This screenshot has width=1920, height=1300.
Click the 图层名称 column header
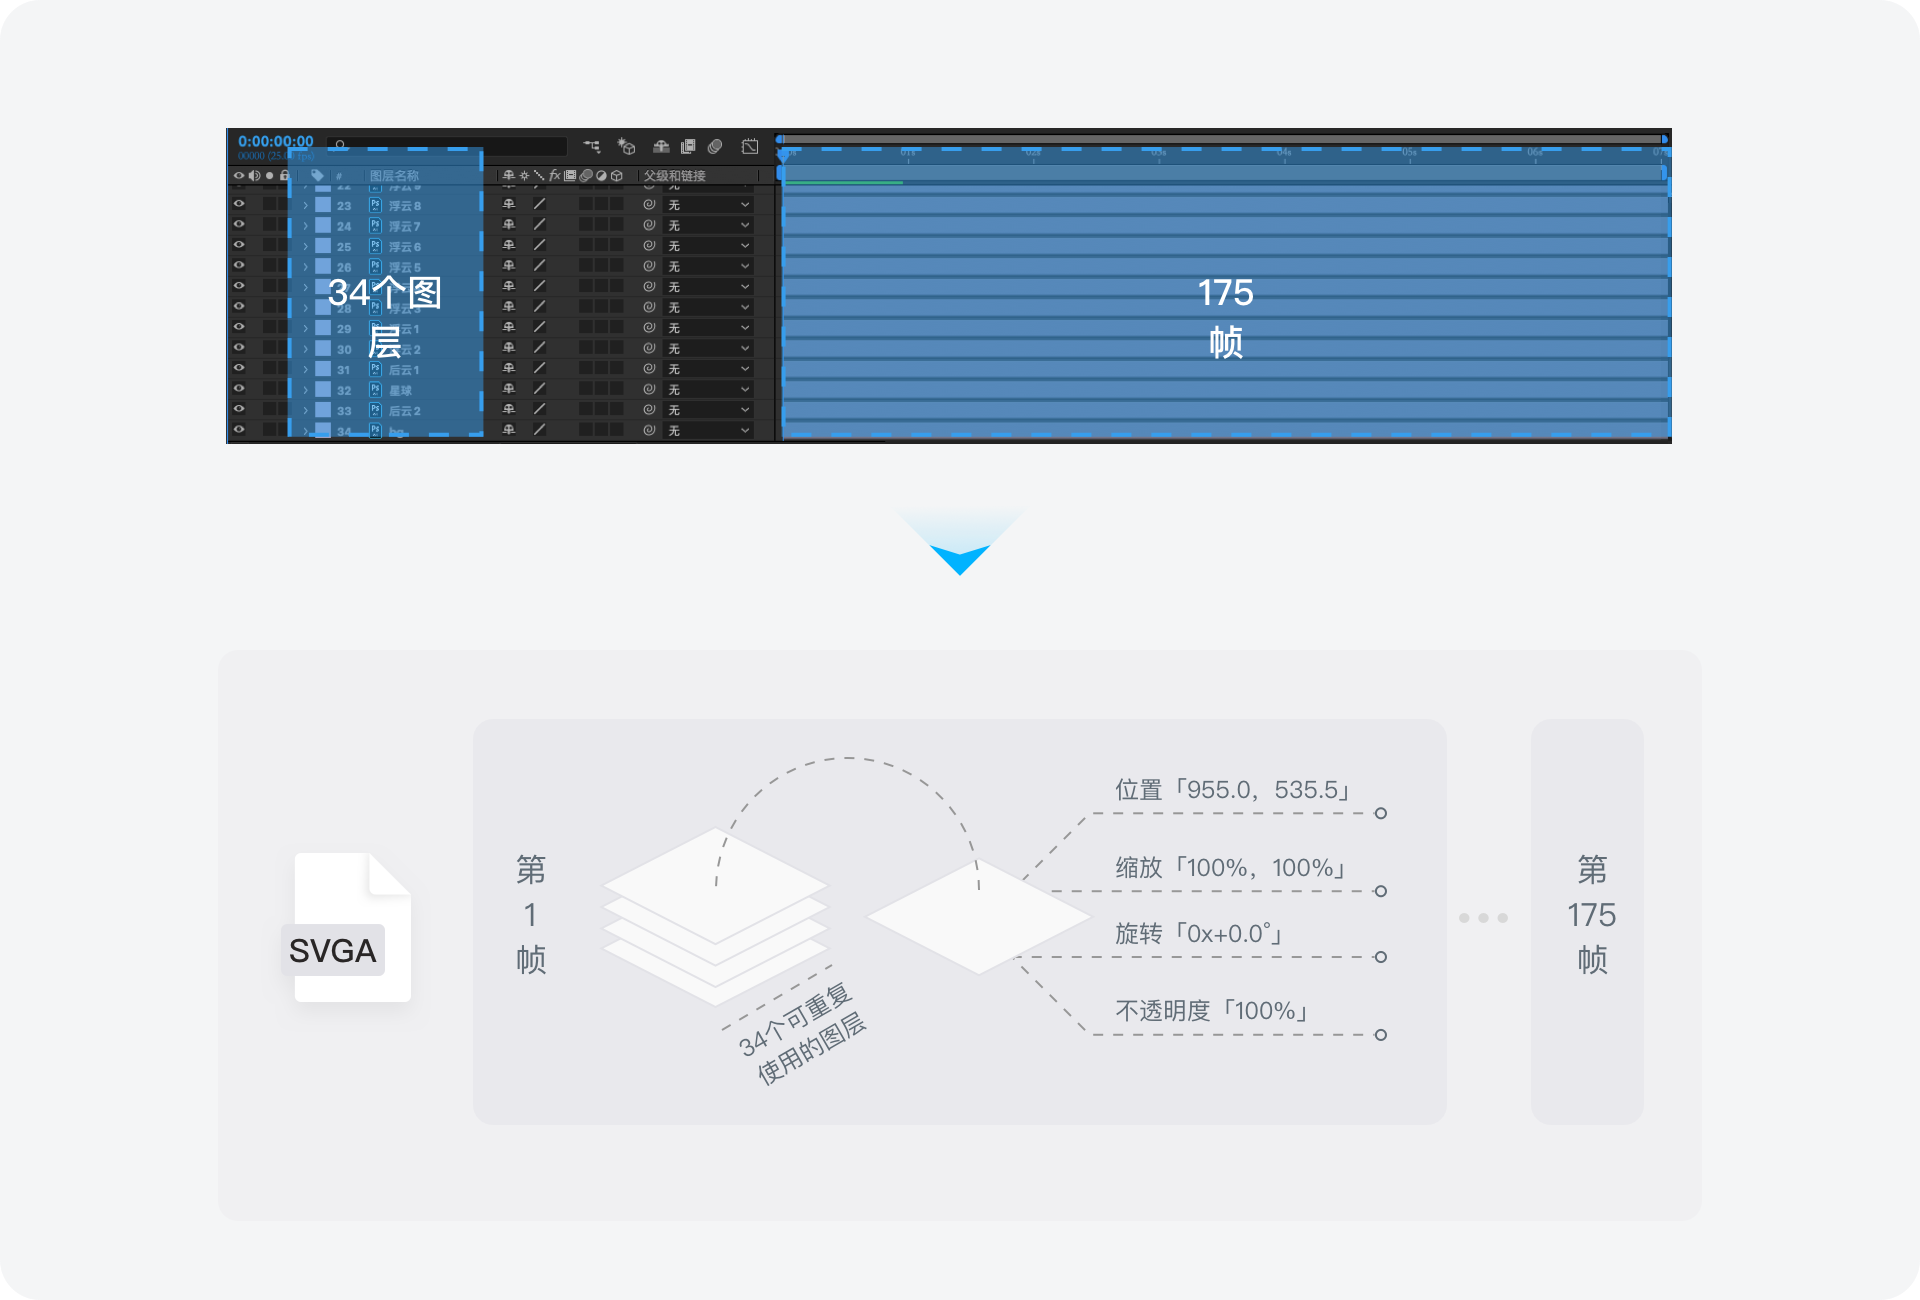(x=394, y=176)
